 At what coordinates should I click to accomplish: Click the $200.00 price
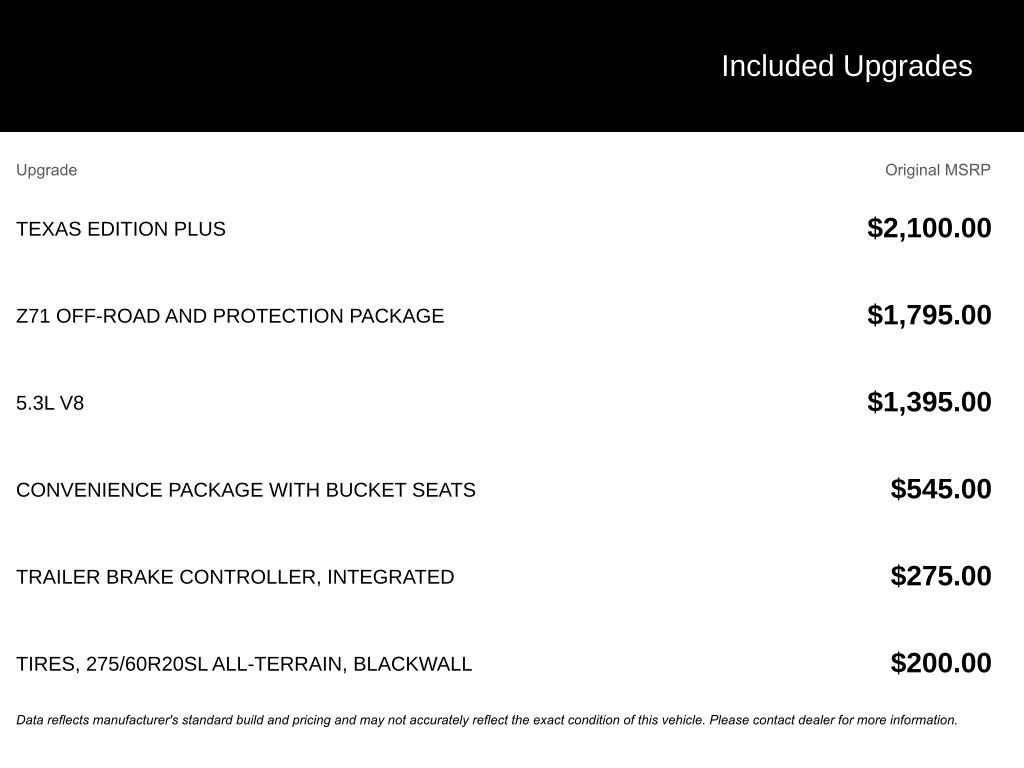pos(940,663)
